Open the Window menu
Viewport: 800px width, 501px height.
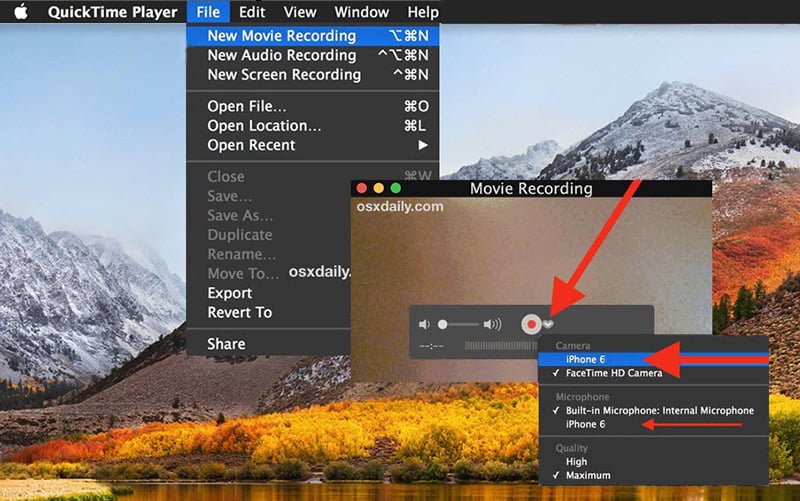pos(362,12)
